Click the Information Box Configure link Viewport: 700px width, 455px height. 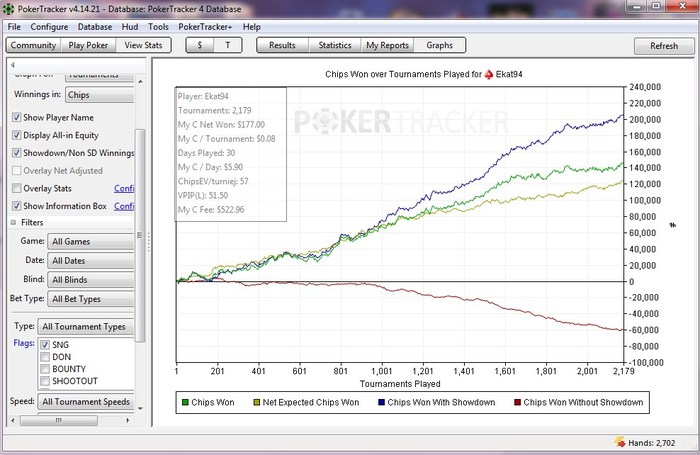[x=124, y=206]
